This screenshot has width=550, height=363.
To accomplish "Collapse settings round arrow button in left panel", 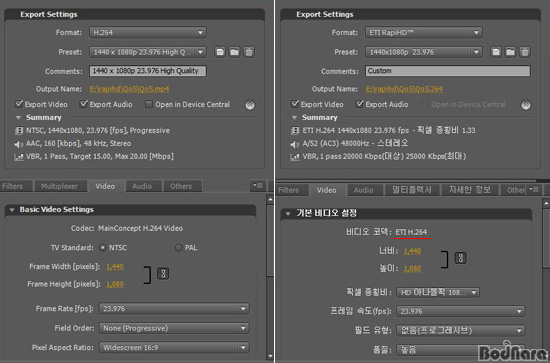I will pyautogui.click(x=250, y=105).
